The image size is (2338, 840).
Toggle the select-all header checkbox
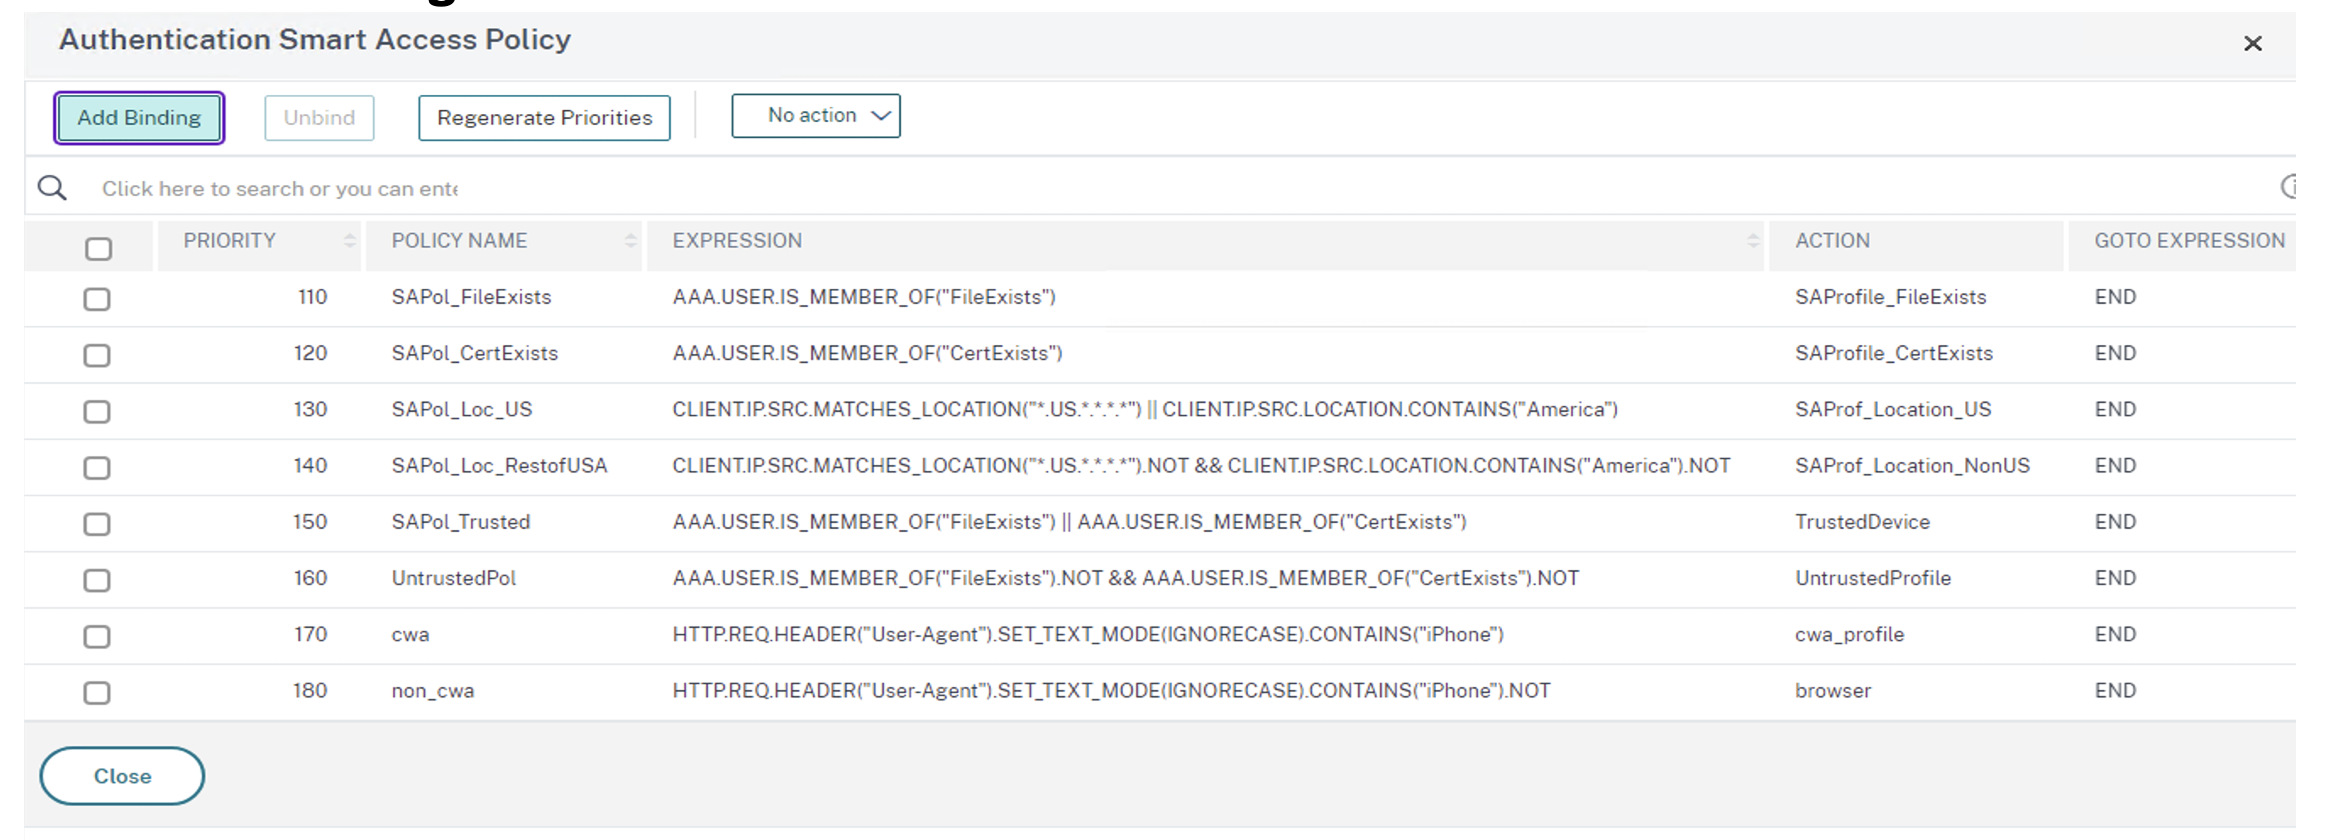(98, 249)
